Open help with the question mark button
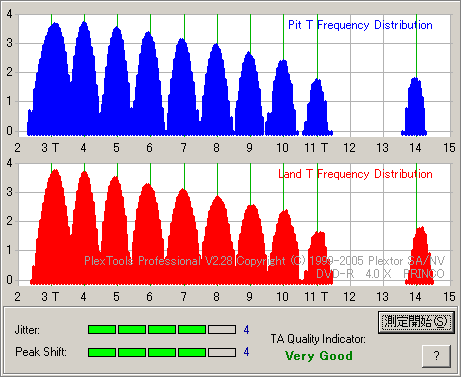461x377 pixels. coord(436,356)
